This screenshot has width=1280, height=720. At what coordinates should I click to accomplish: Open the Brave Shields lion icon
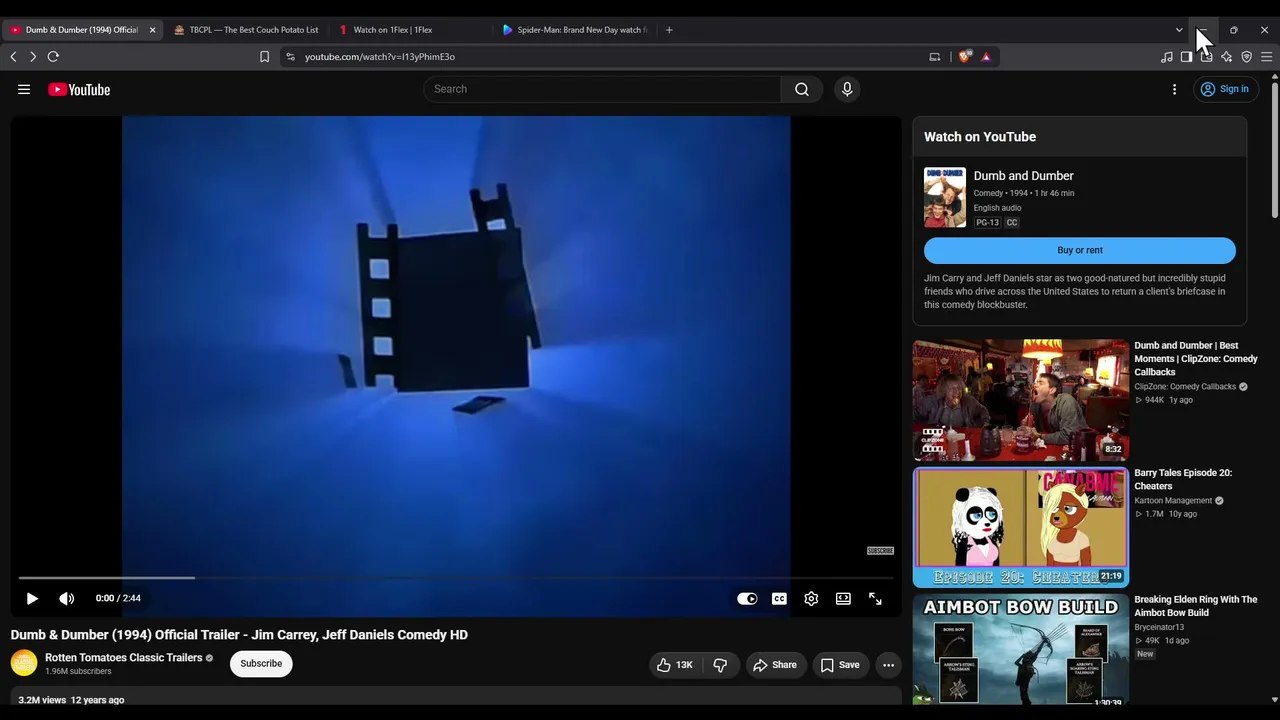coord(965,57)
